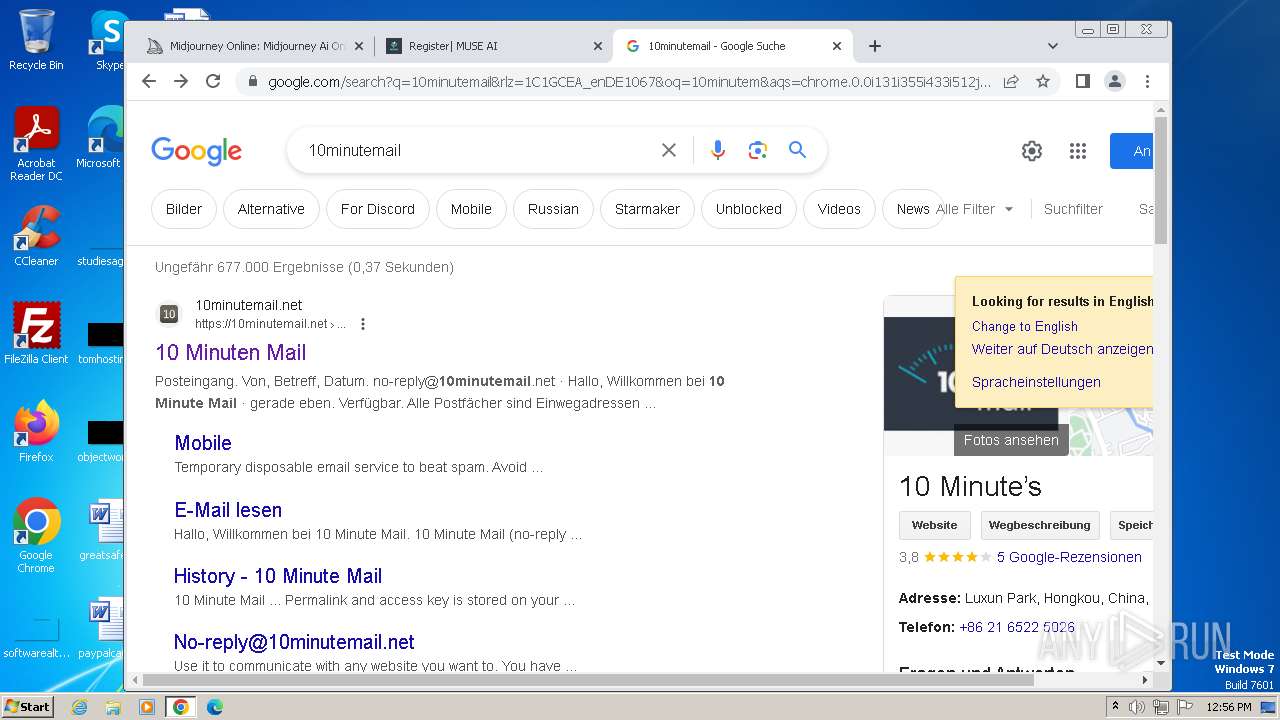The height and width of the screenshot is (720, 1280).
Task: Click the Chrome address bar URL
Action: tap(630, 82)
